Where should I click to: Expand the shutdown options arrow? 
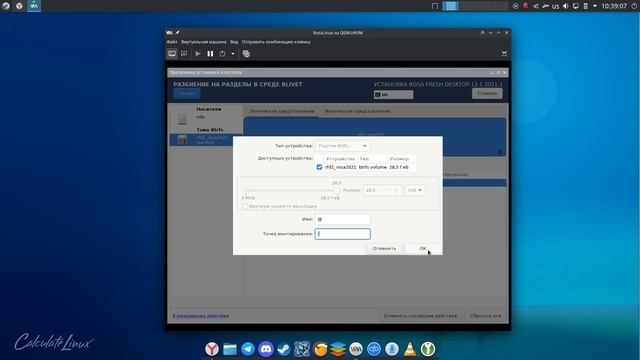[x=233, y=53]
